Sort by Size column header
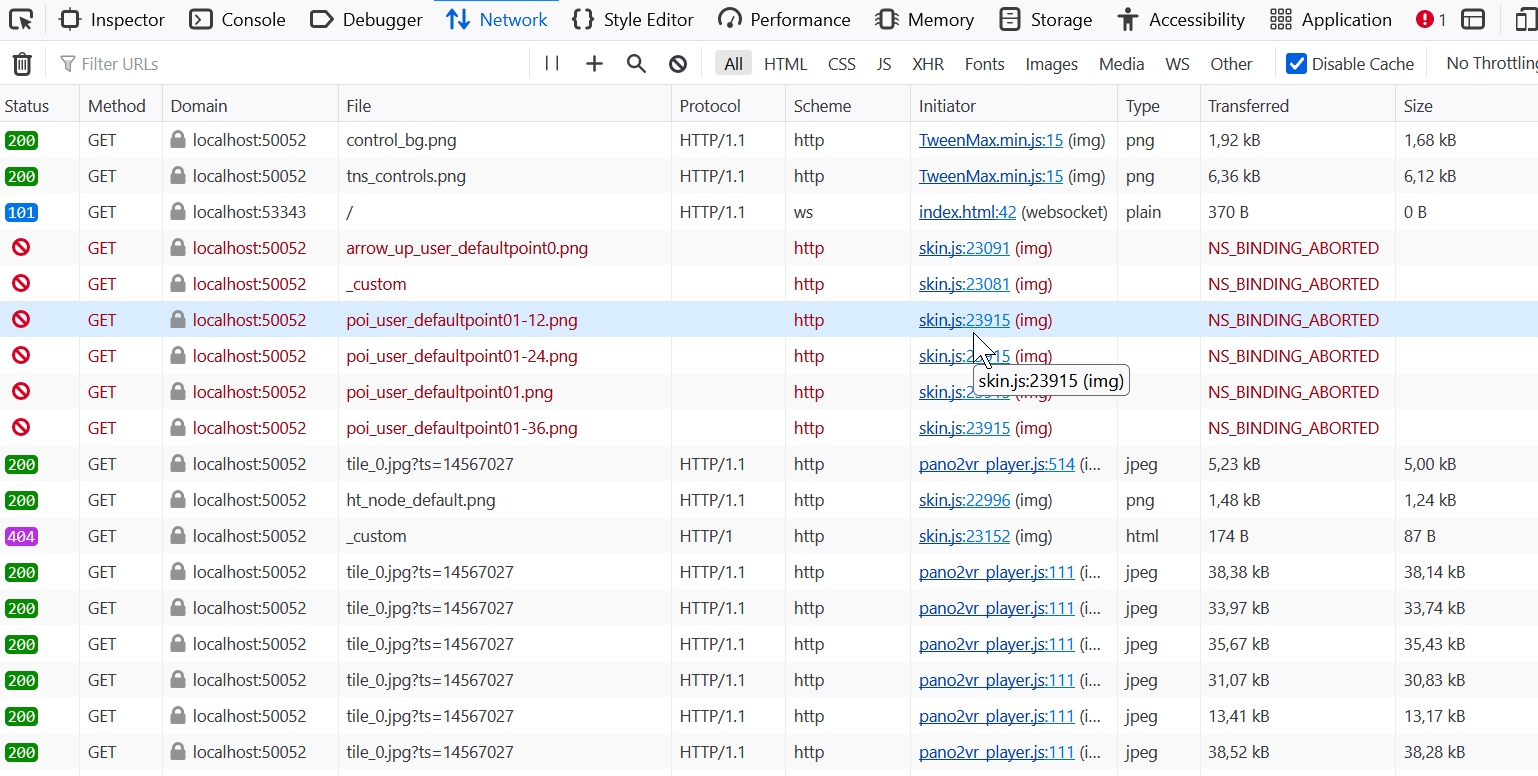Image resolution: width=1538 pixels, height=776 pixels. 1466,105
